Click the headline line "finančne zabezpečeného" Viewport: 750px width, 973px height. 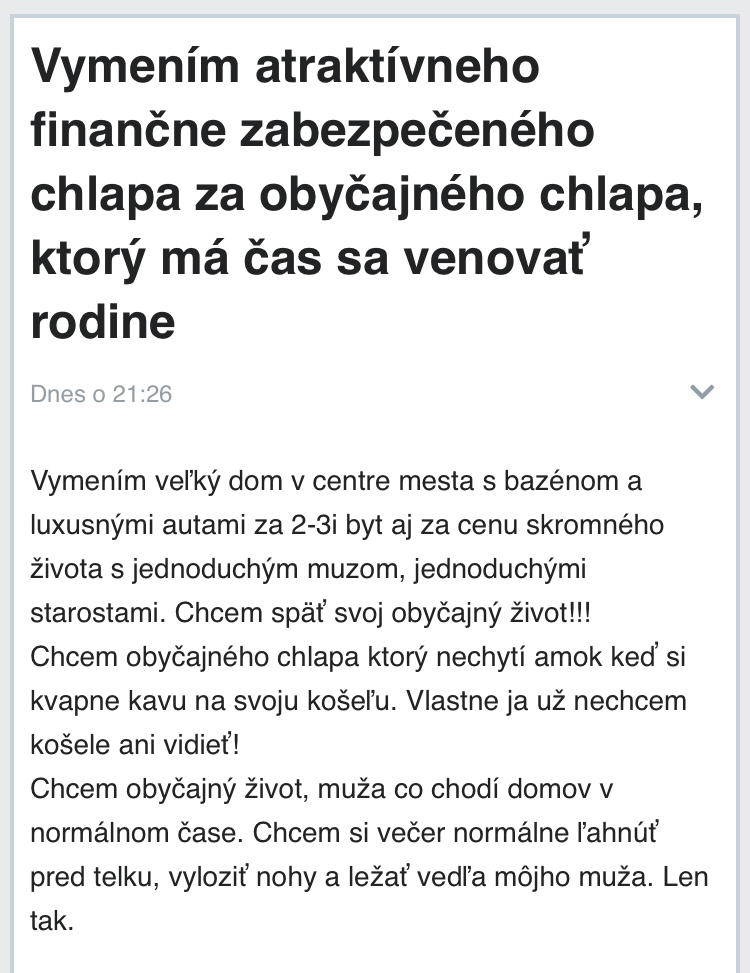312,132
